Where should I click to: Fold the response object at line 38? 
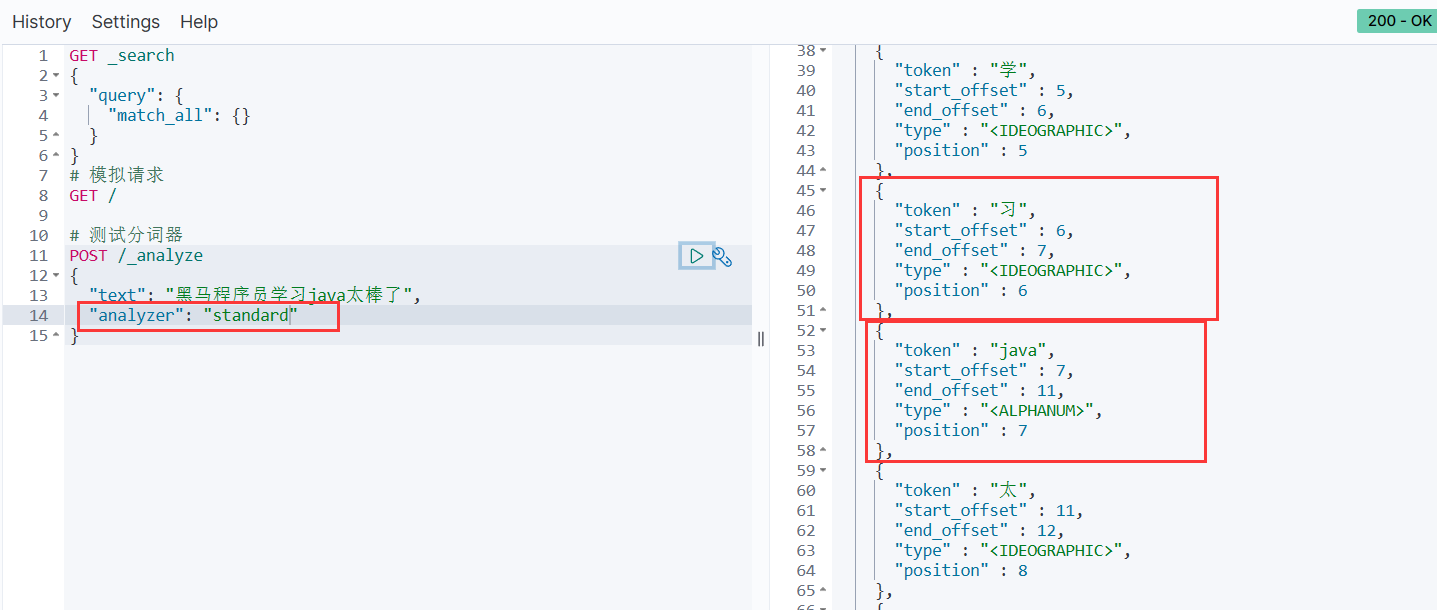[x=823, y=50]
